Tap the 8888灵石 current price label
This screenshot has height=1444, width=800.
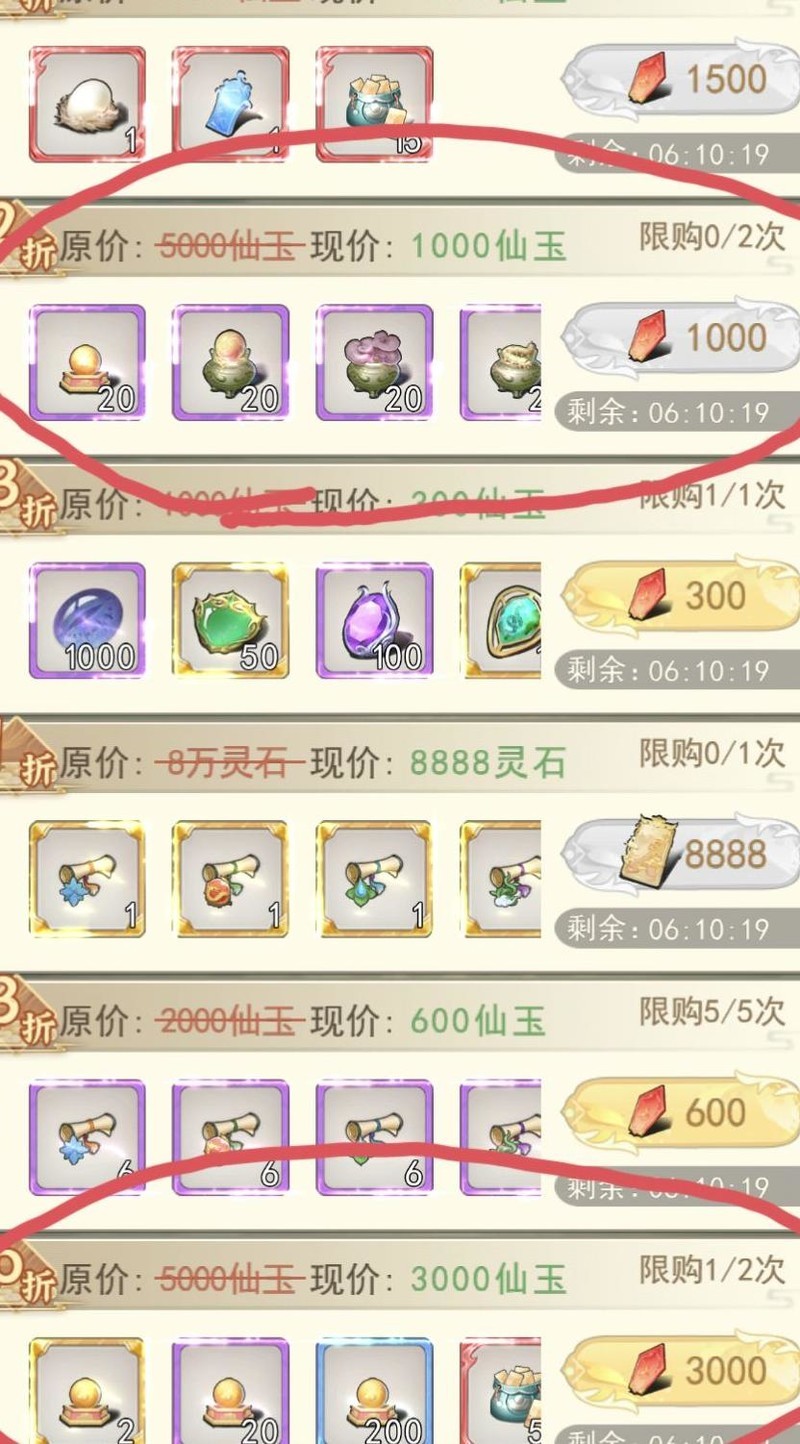[x=488, y=763]
